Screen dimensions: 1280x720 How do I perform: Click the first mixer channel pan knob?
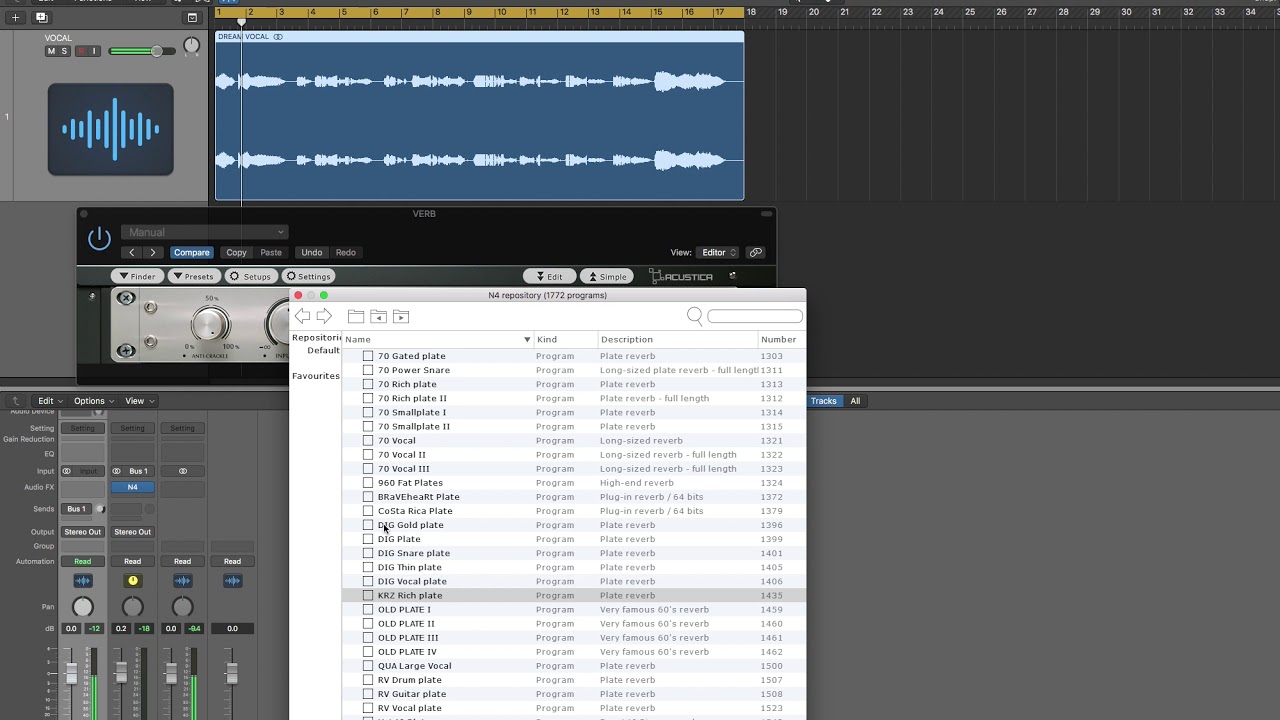pyautogui.click(x=82, y=607)
